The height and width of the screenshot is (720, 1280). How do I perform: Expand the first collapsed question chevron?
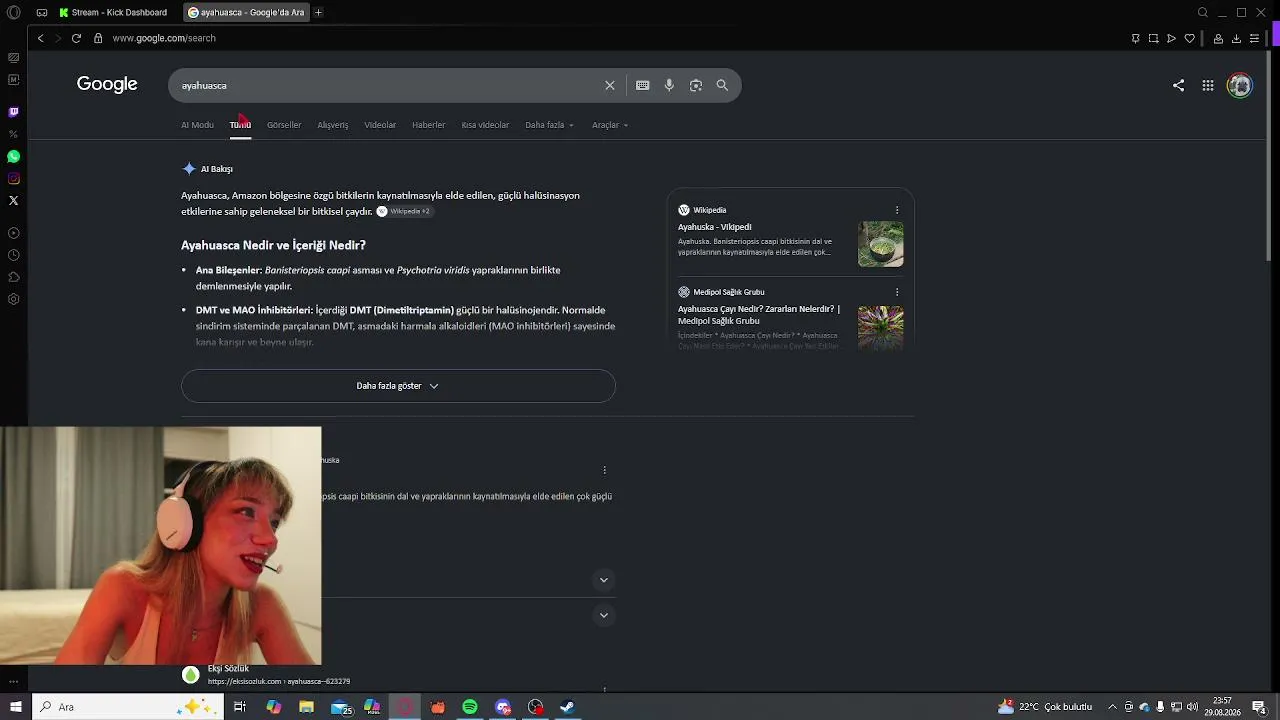pos(603,580)
